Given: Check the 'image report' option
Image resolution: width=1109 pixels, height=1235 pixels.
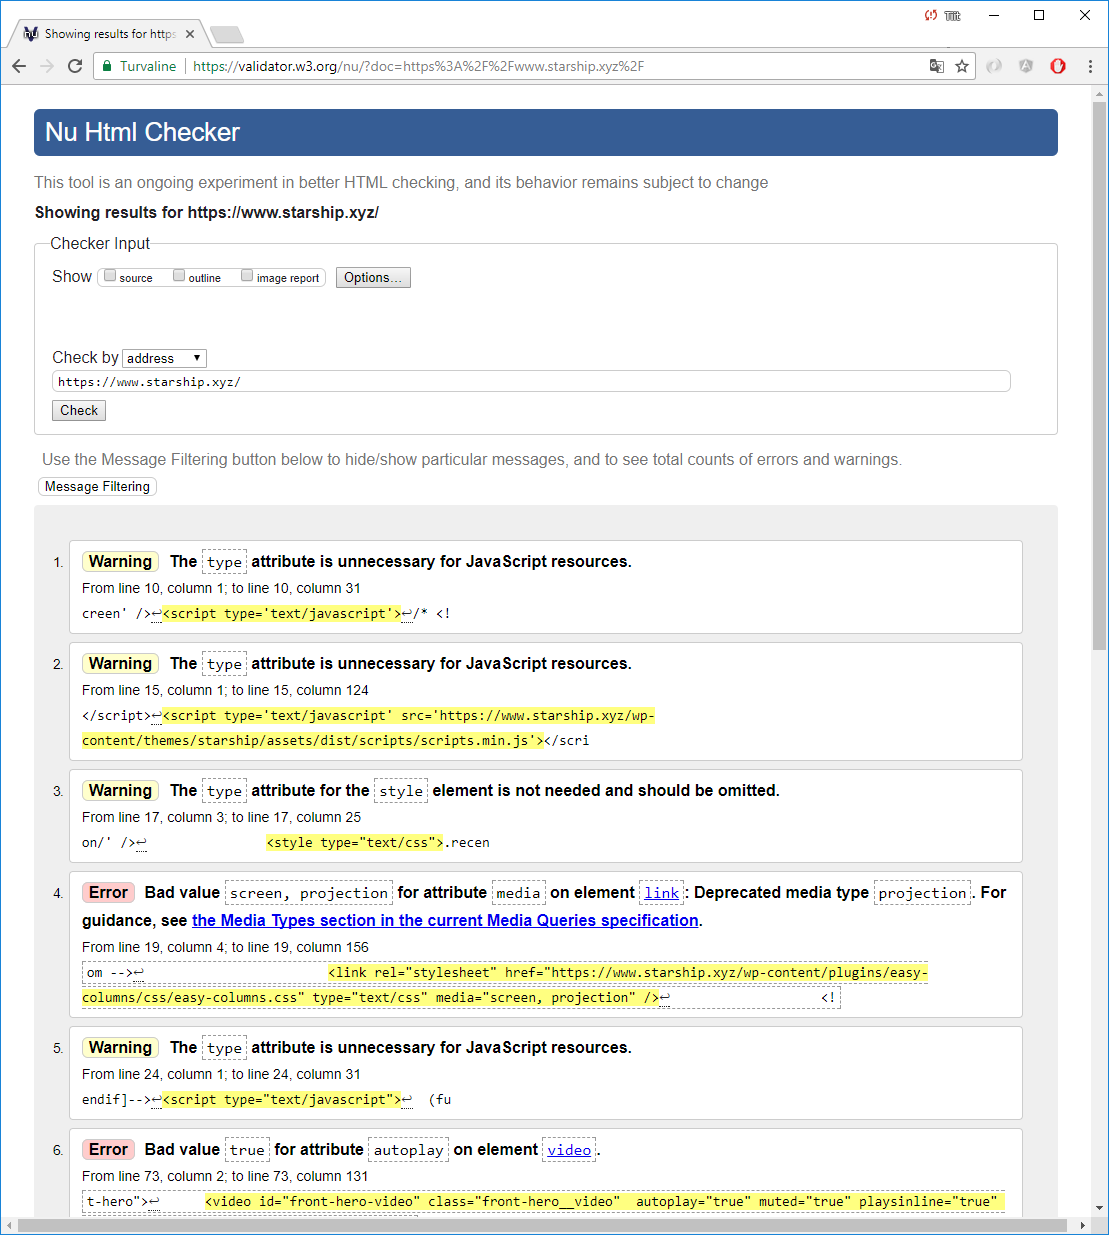Looking at the screenshot, I should pos(247,276).
